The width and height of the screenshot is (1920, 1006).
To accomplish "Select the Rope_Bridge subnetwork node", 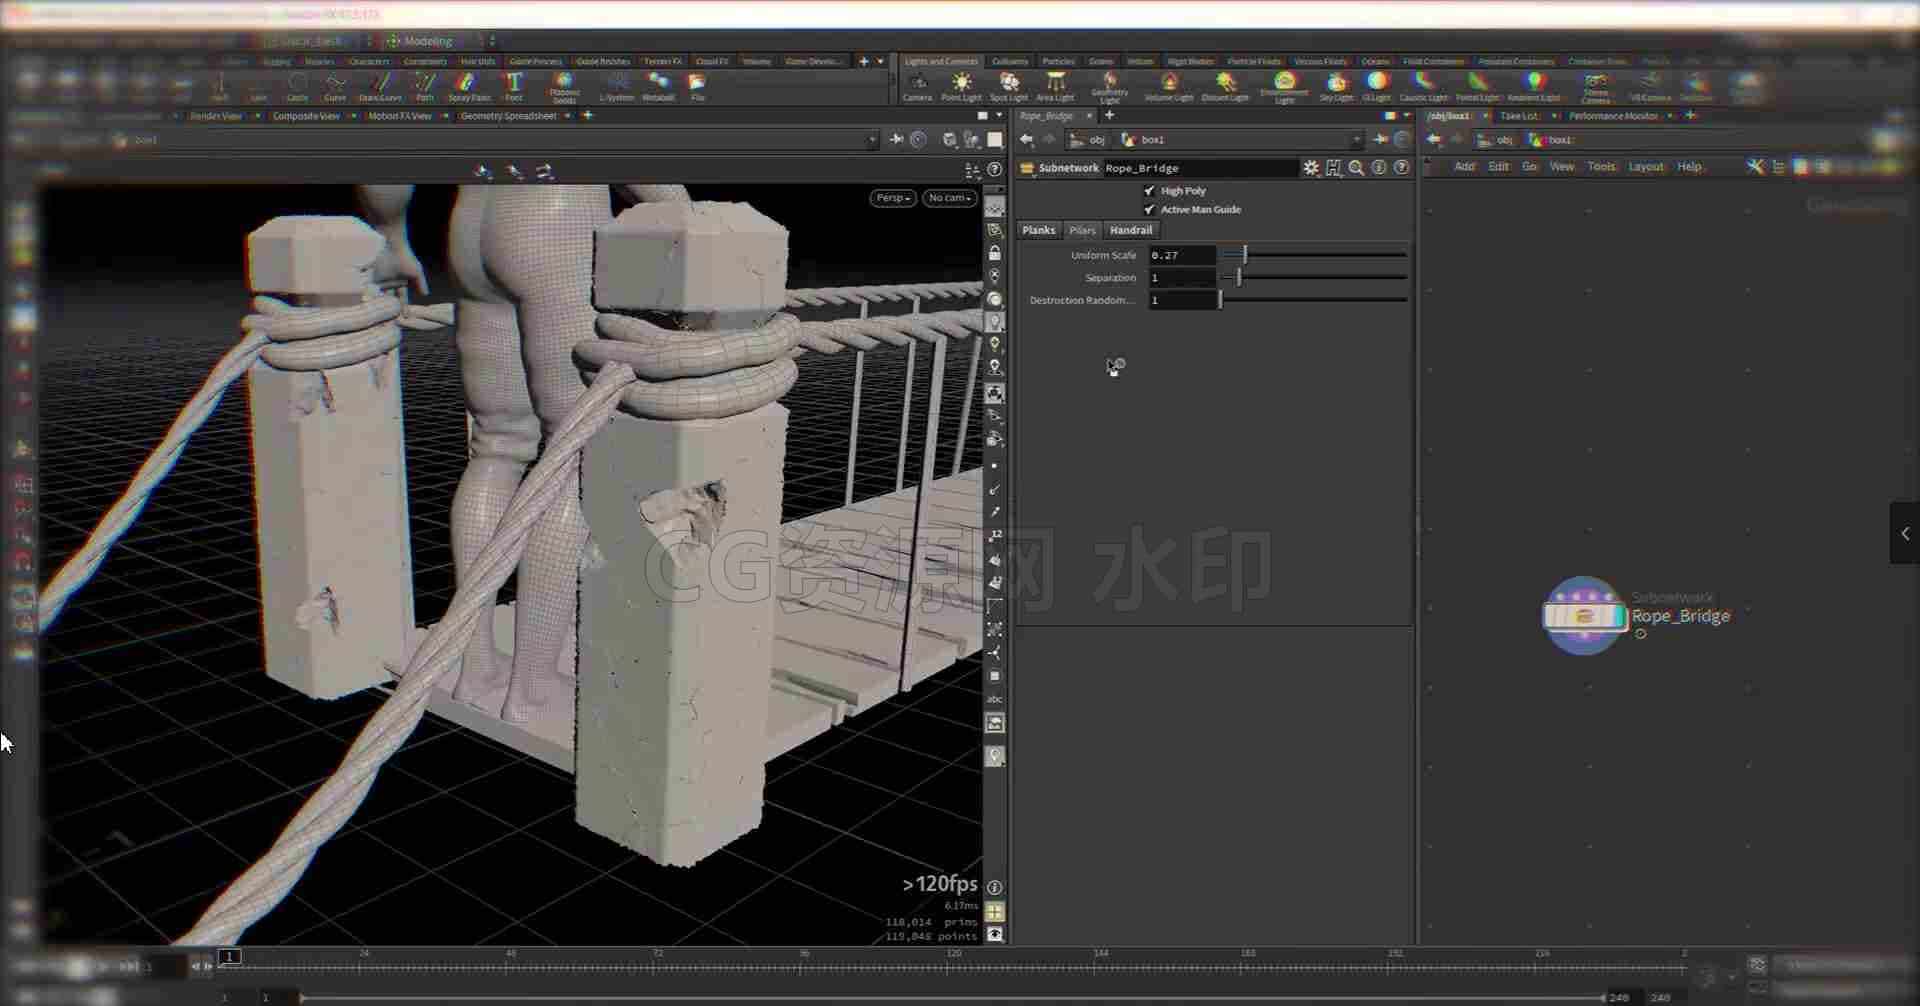I will (1584, 616).
